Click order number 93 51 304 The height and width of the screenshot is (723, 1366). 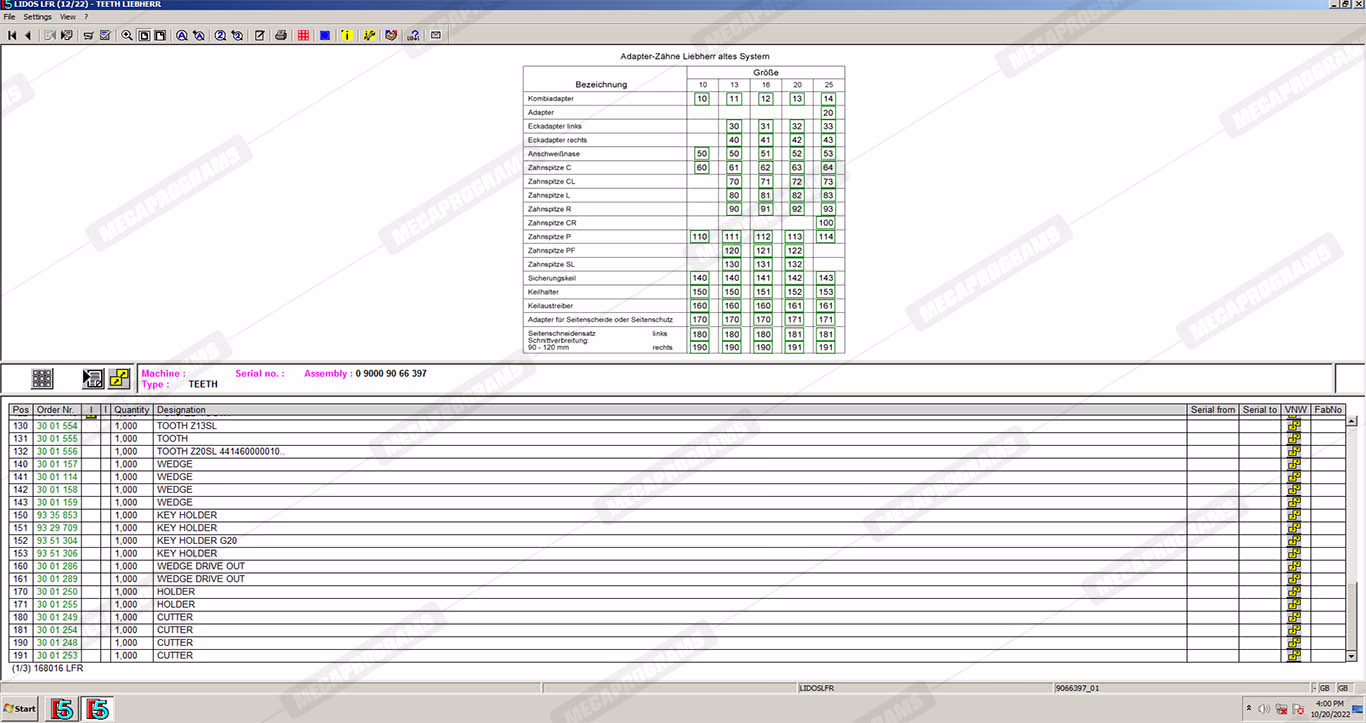click(57, 541)
